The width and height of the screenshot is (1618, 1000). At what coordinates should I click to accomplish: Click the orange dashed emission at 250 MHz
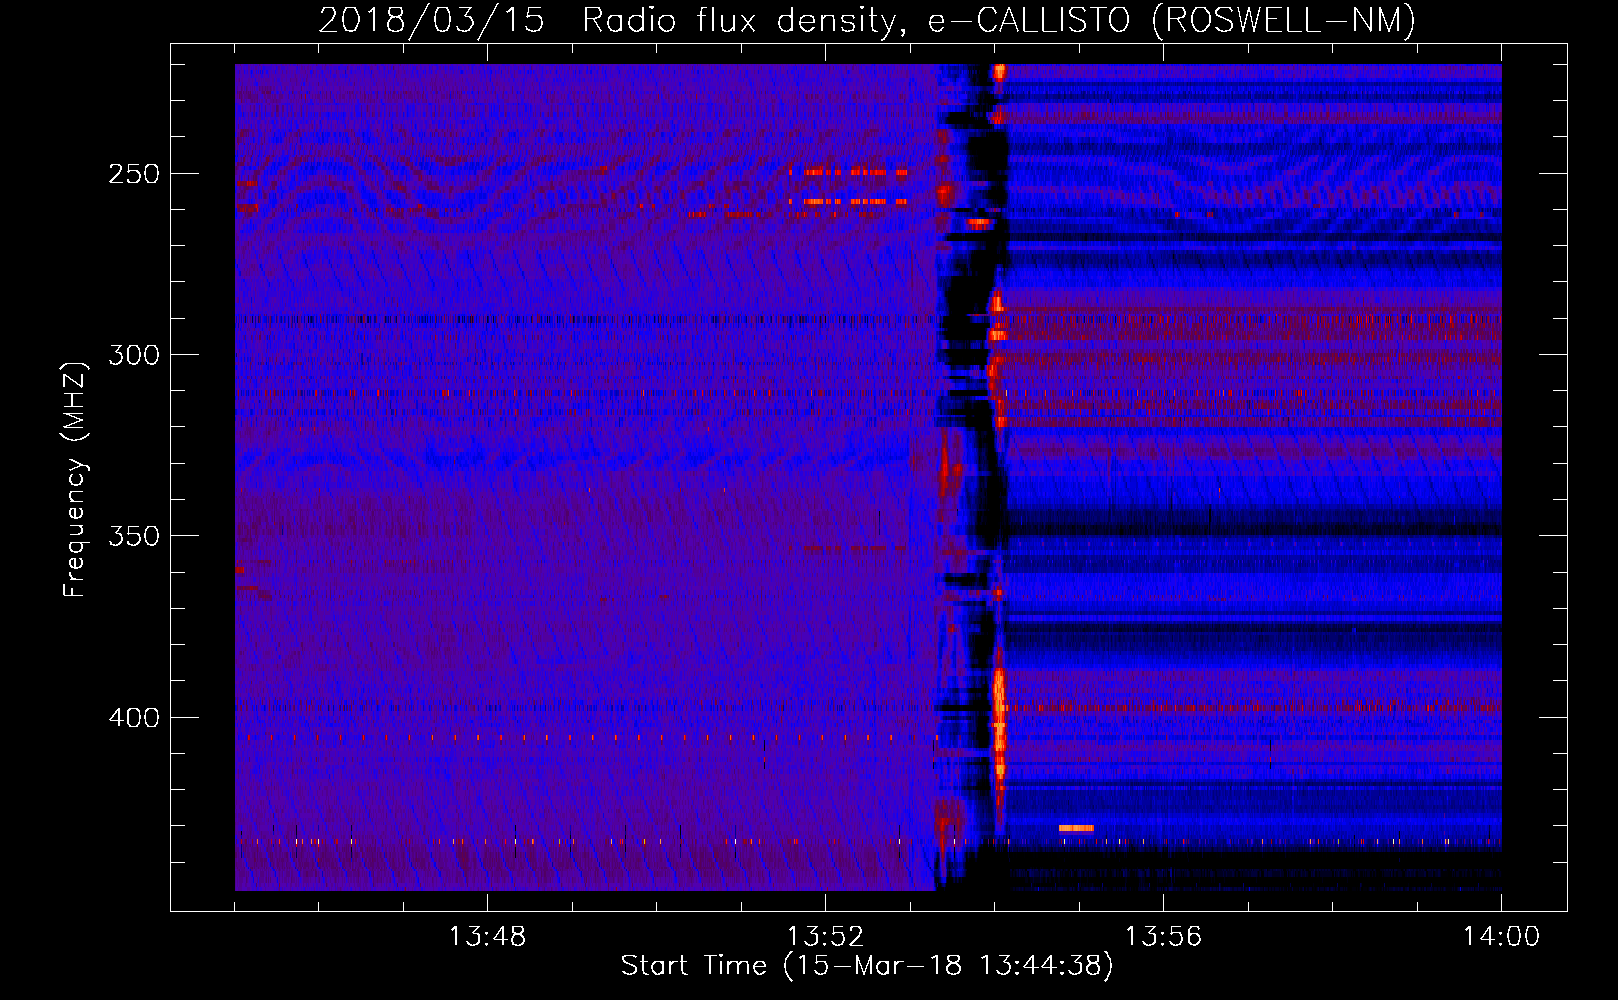coord(849,172)
